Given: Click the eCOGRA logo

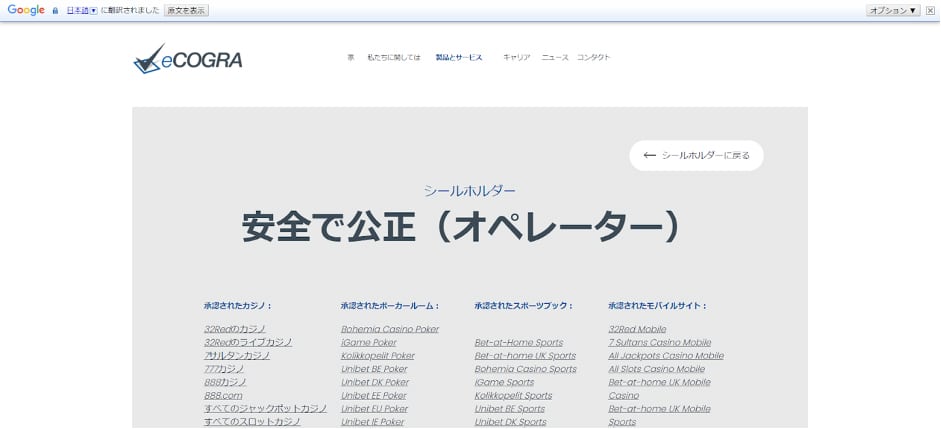Looking at the screenshot, I should coord(188,58).
